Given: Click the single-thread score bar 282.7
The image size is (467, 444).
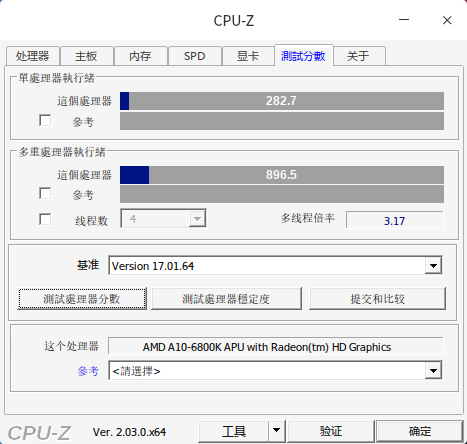Looking at the screenshot, I should click(x=282, y=101).
